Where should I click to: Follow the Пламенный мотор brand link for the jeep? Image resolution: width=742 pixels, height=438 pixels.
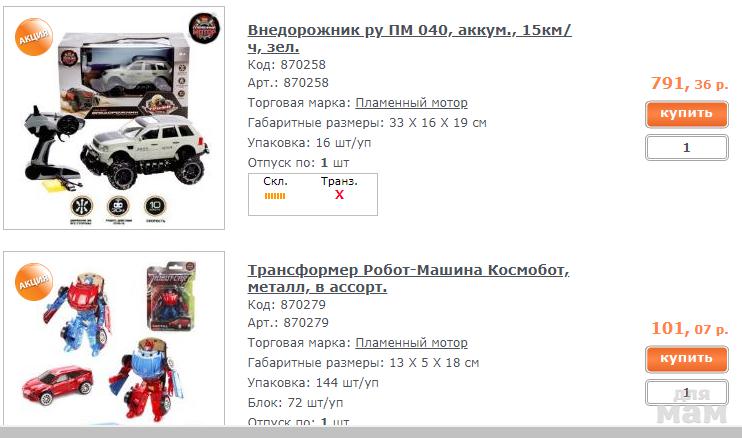tap(411, 103)
